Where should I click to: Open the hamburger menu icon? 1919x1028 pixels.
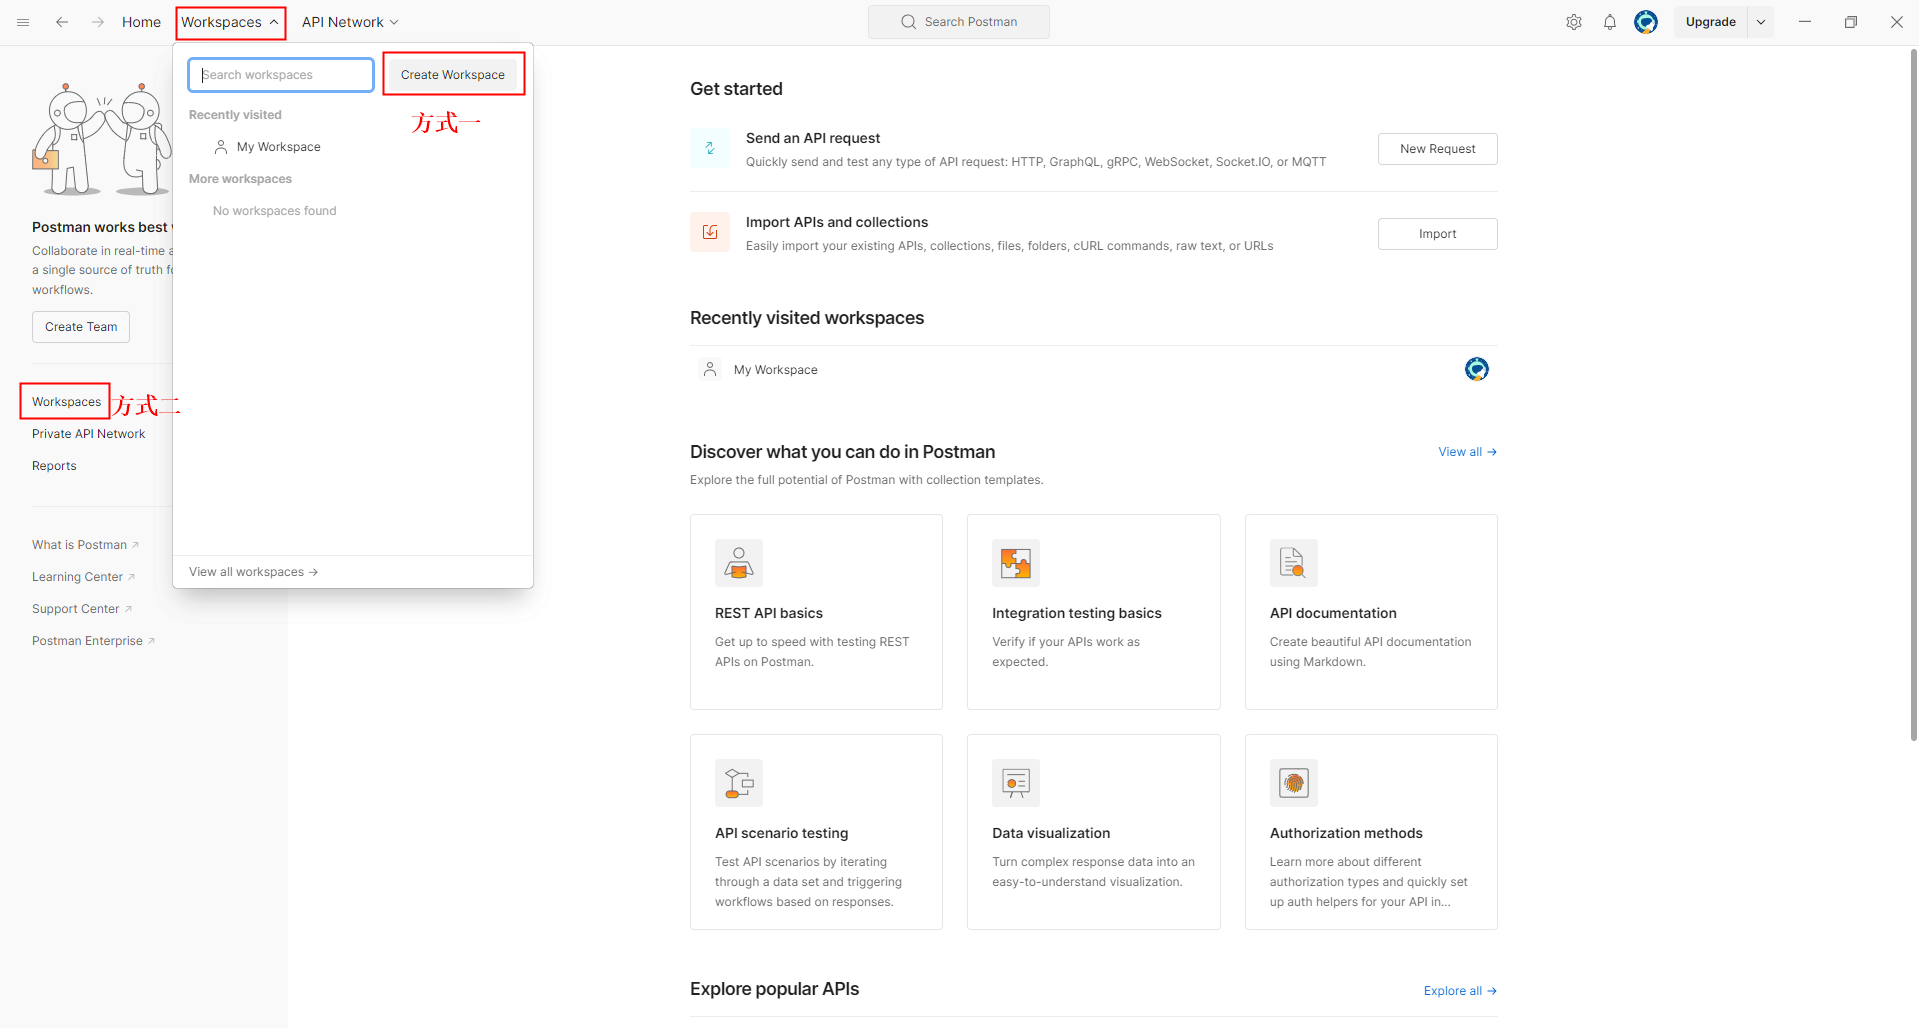(23, 22)
